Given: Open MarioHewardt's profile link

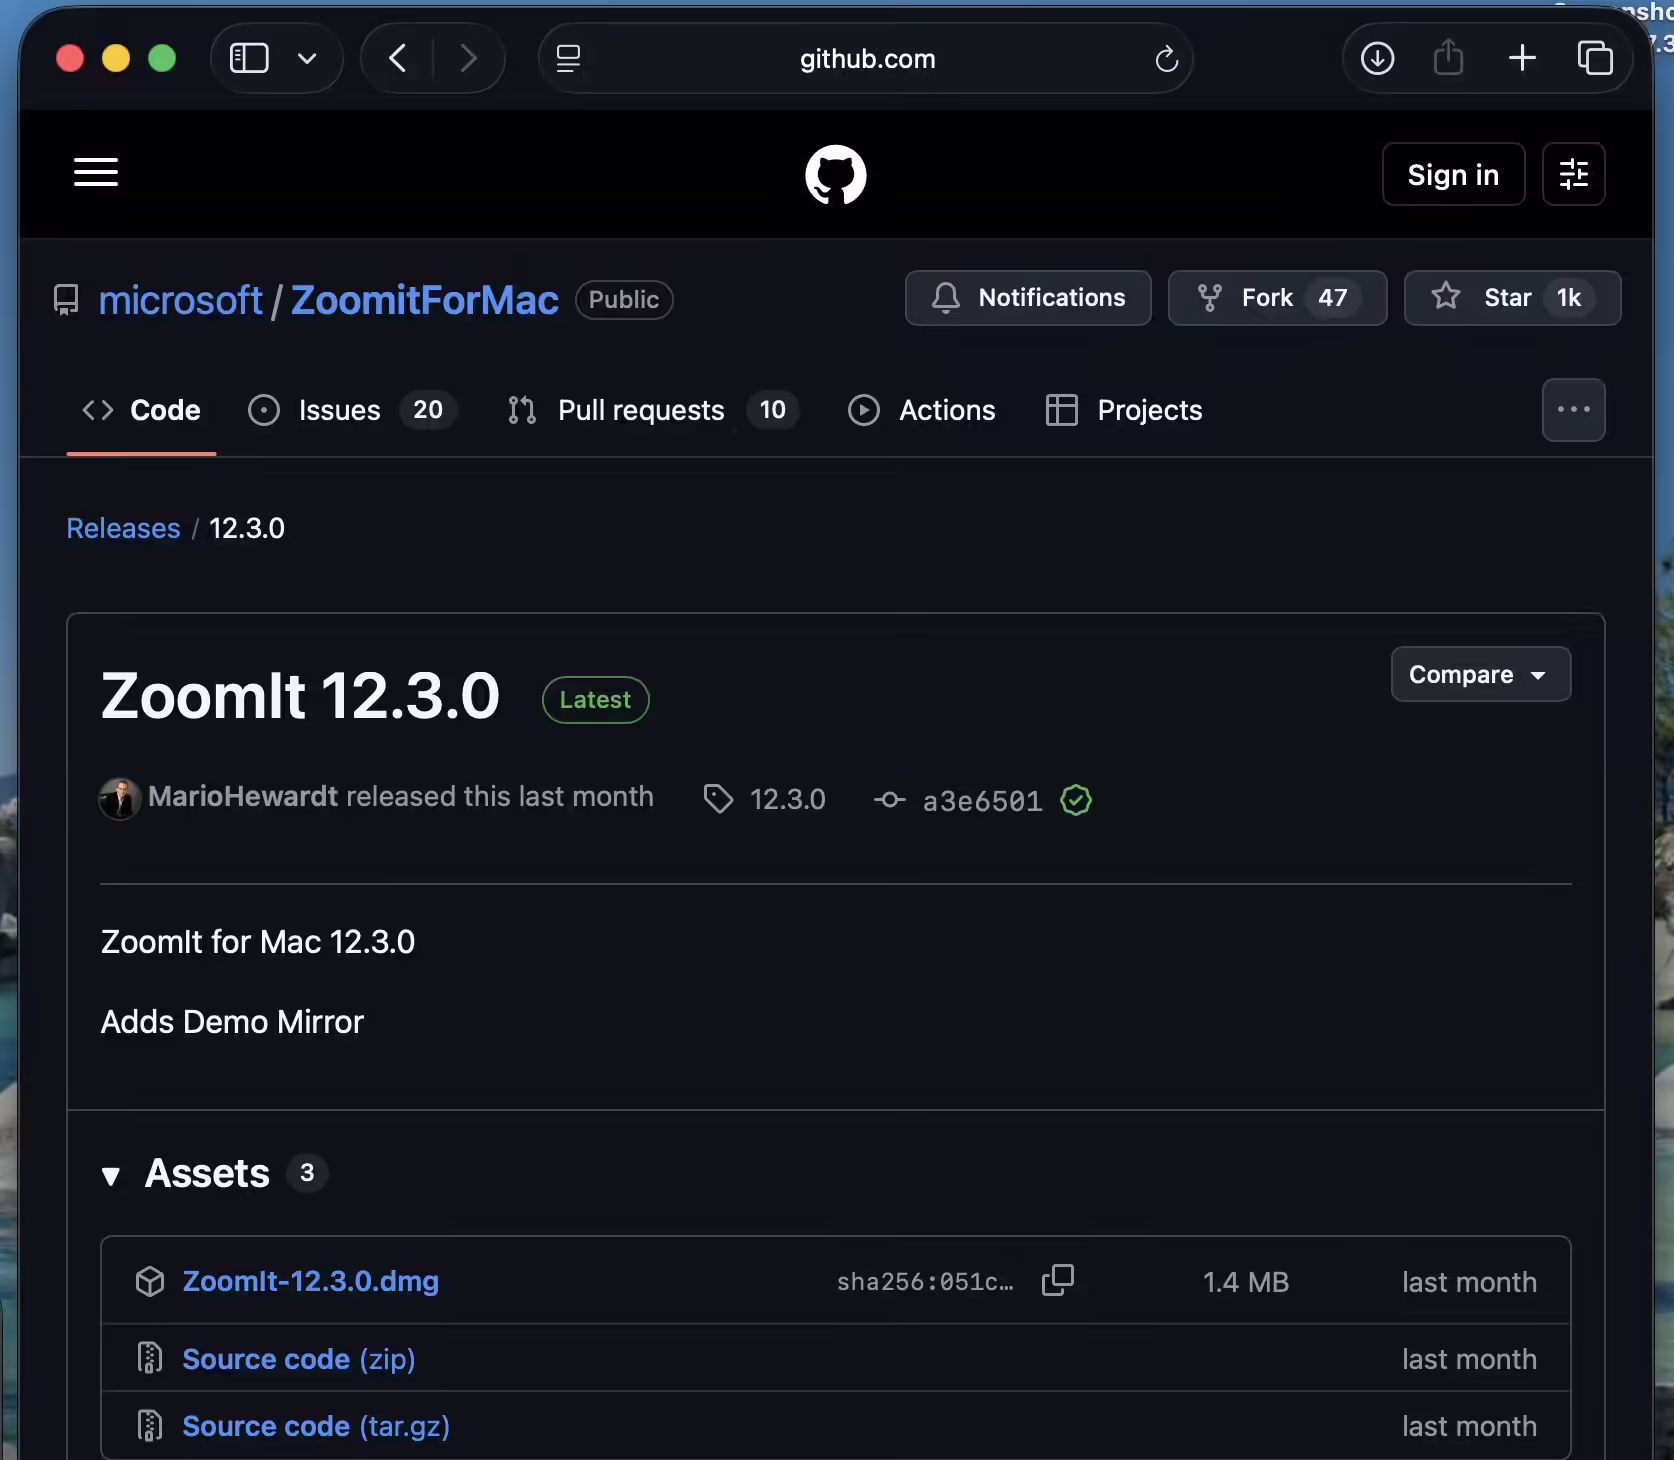Looking at the screenshot, I should 243,796.
